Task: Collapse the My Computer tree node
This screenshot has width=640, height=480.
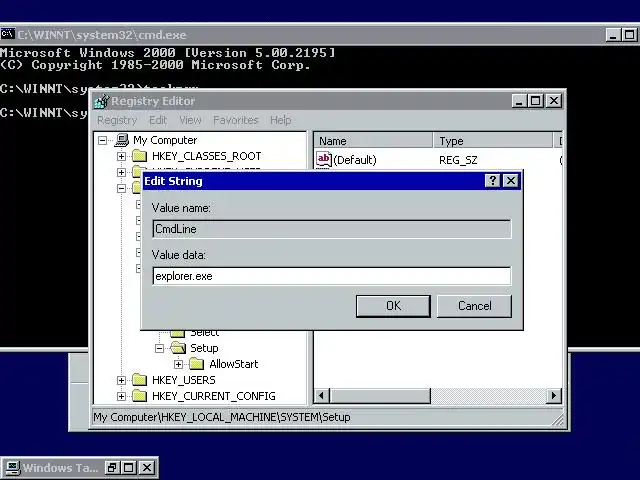Action: click(102, 140)
